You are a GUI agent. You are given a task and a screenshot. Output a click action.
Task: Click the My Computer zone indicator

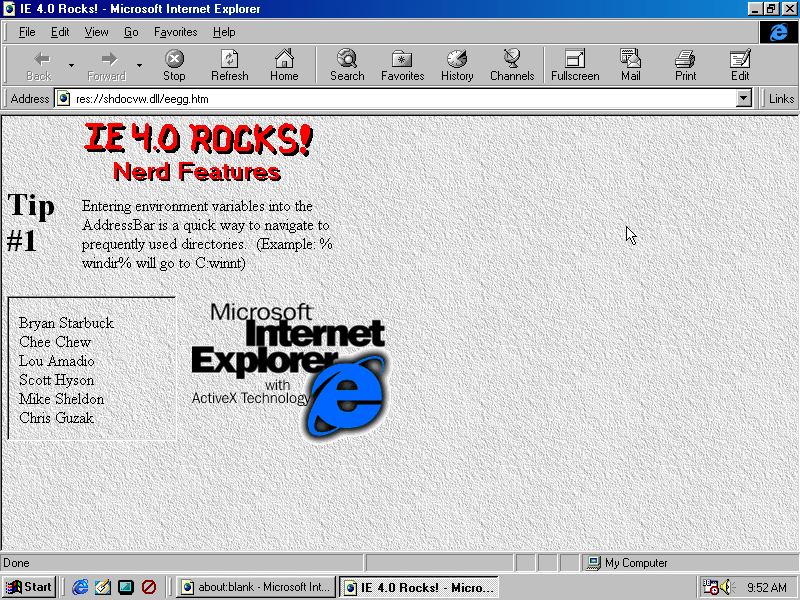(689, 563)
